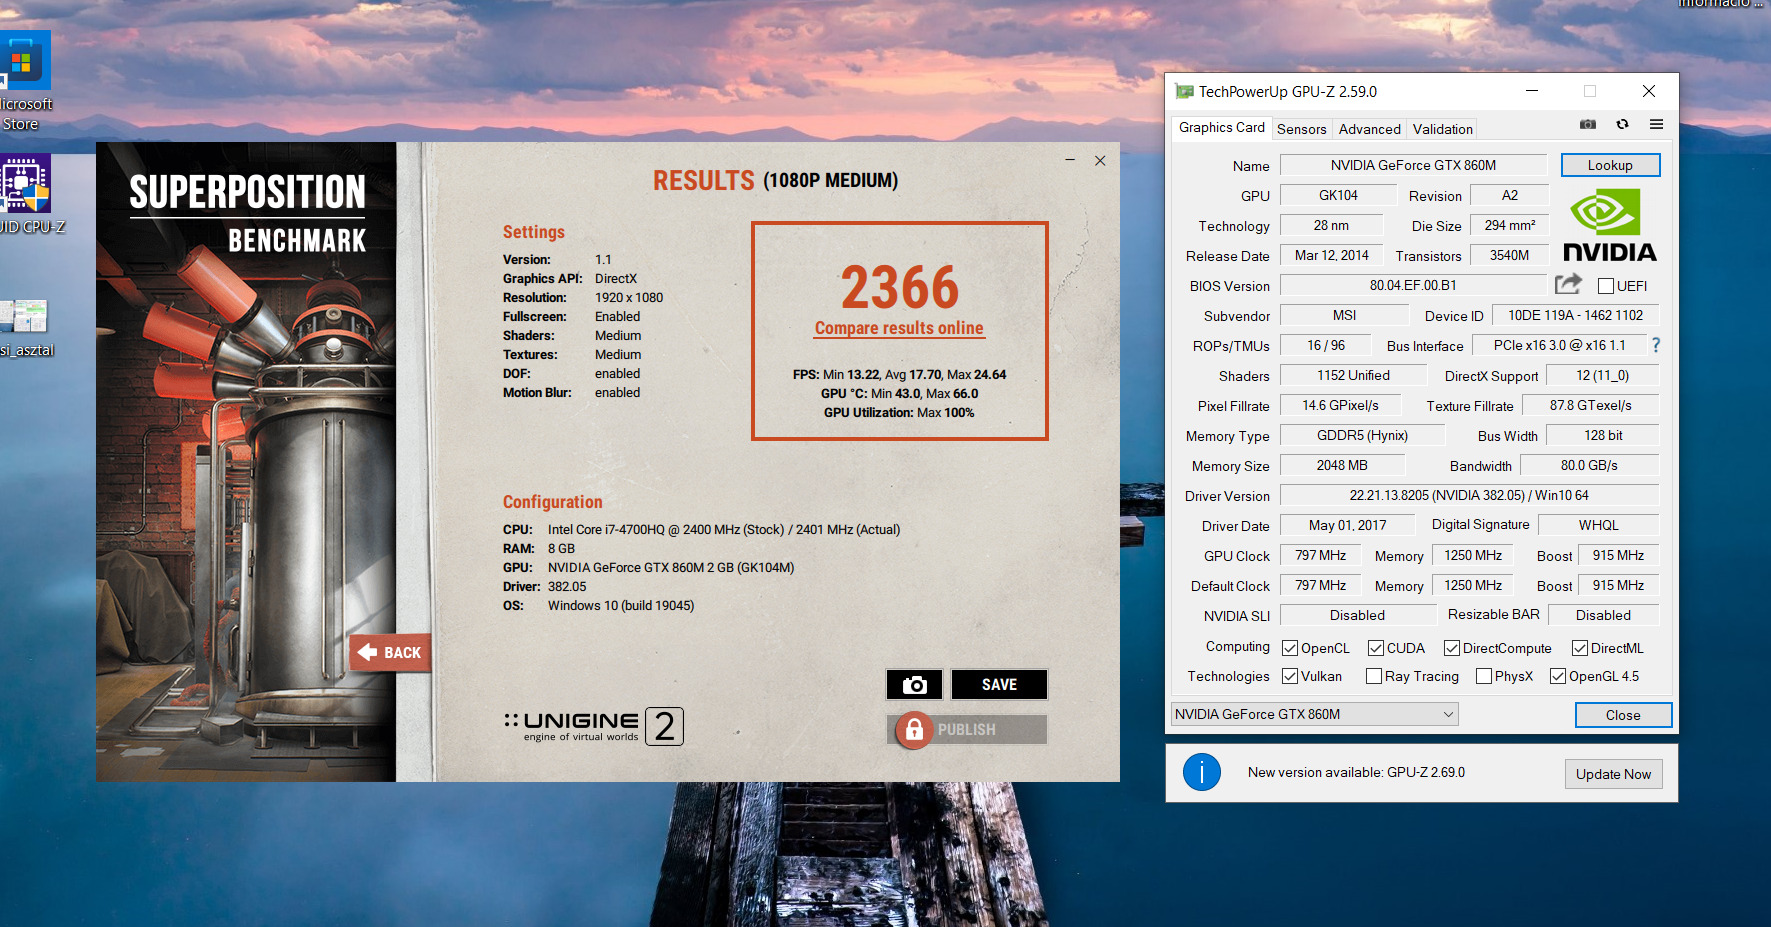Click the Subvendor MSI field
The height and width of the screenshot is (927, 1771).
coord(1345,315)
